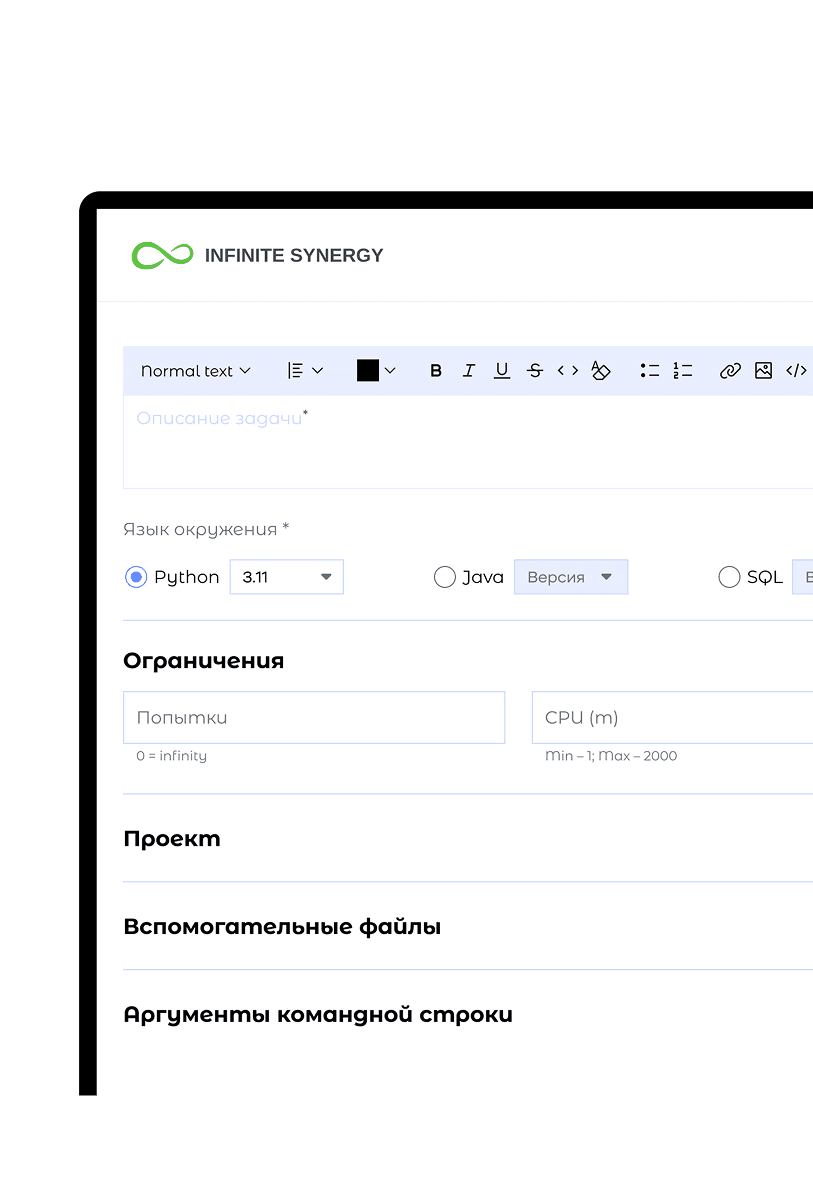813x1200 pixels.
Task: Insert a hyperlink
Action: [x=730, y=371]
